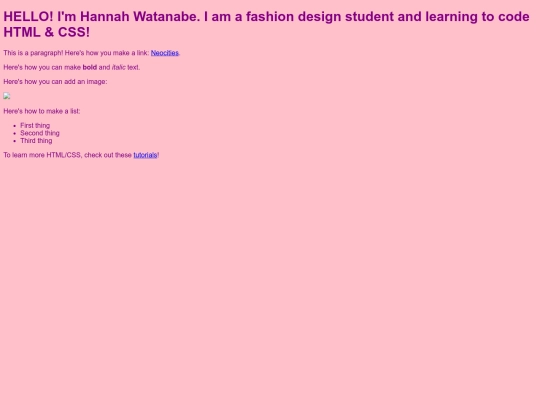Follow the tutorials link

[x=145, y=155]
